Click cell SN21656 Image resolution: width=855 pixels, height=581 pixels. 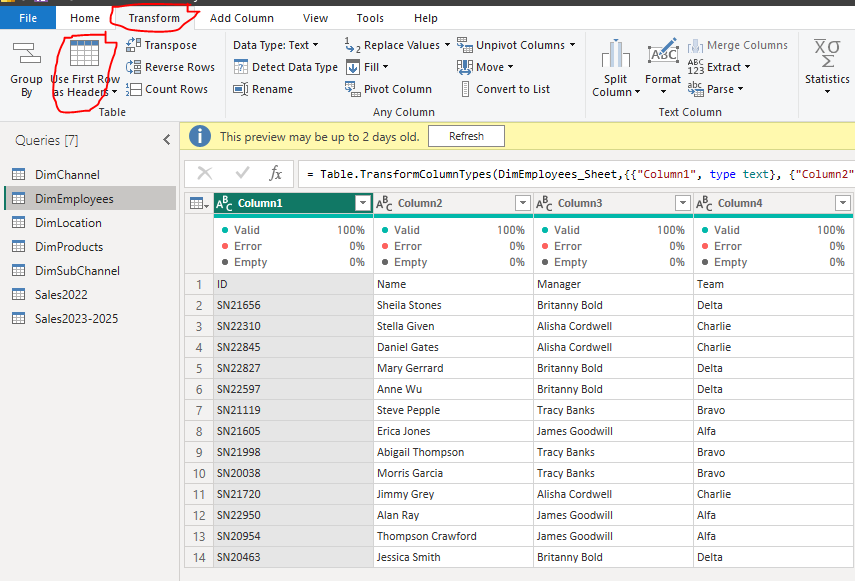293,305
